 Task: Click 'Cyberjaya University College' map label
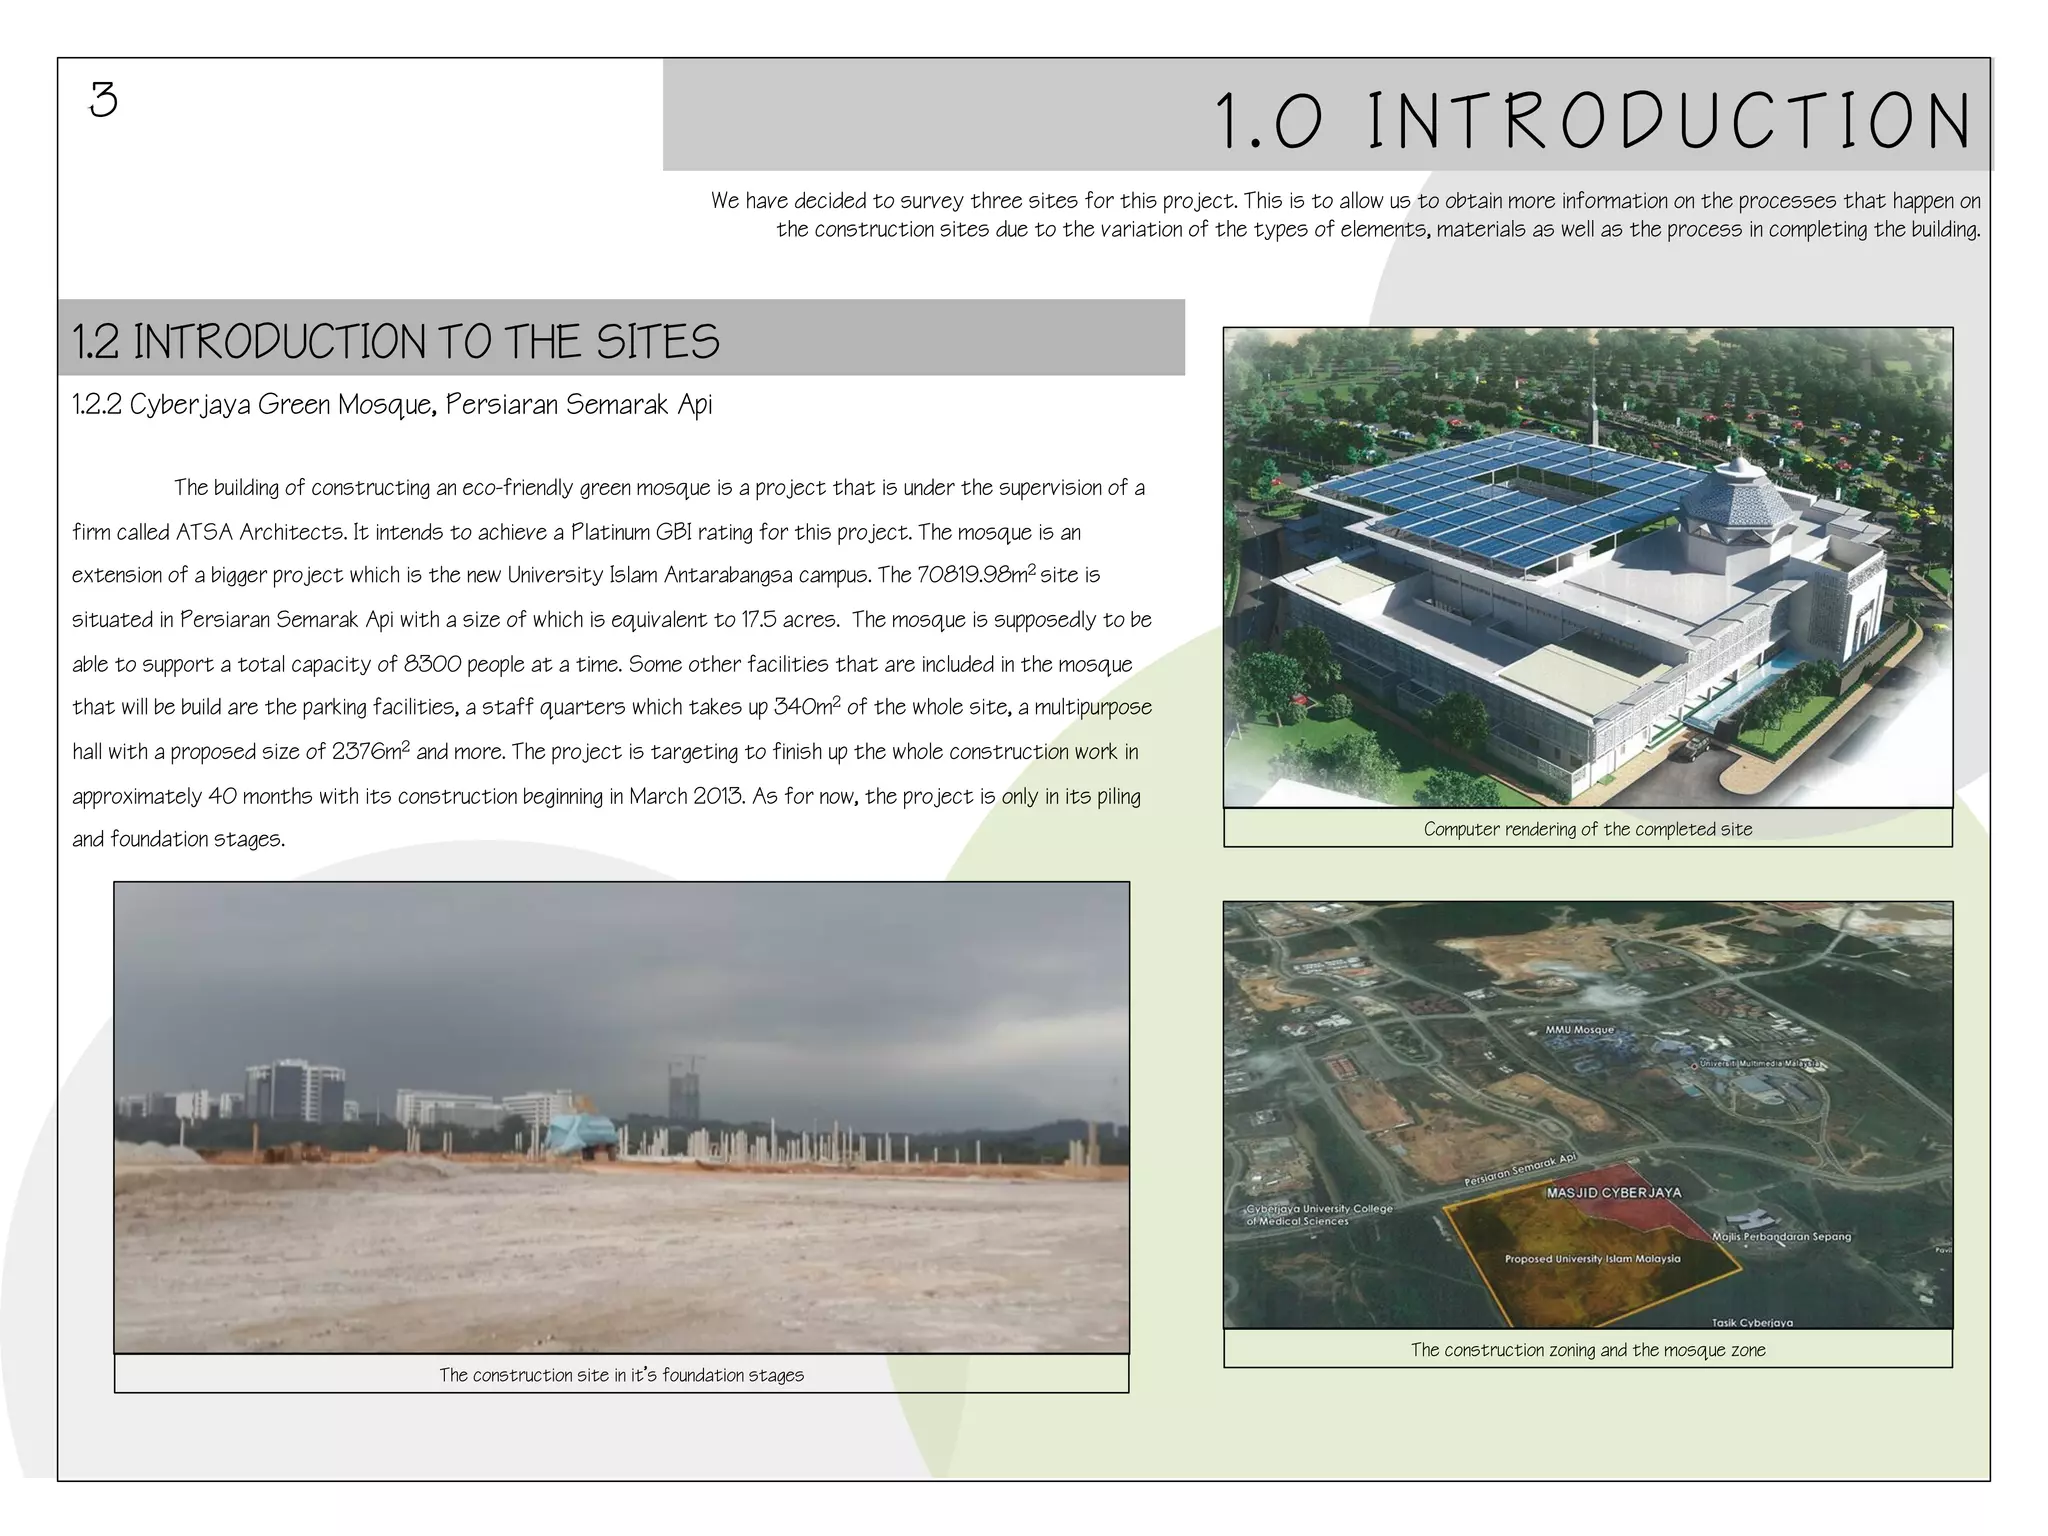(1319, 1209)
